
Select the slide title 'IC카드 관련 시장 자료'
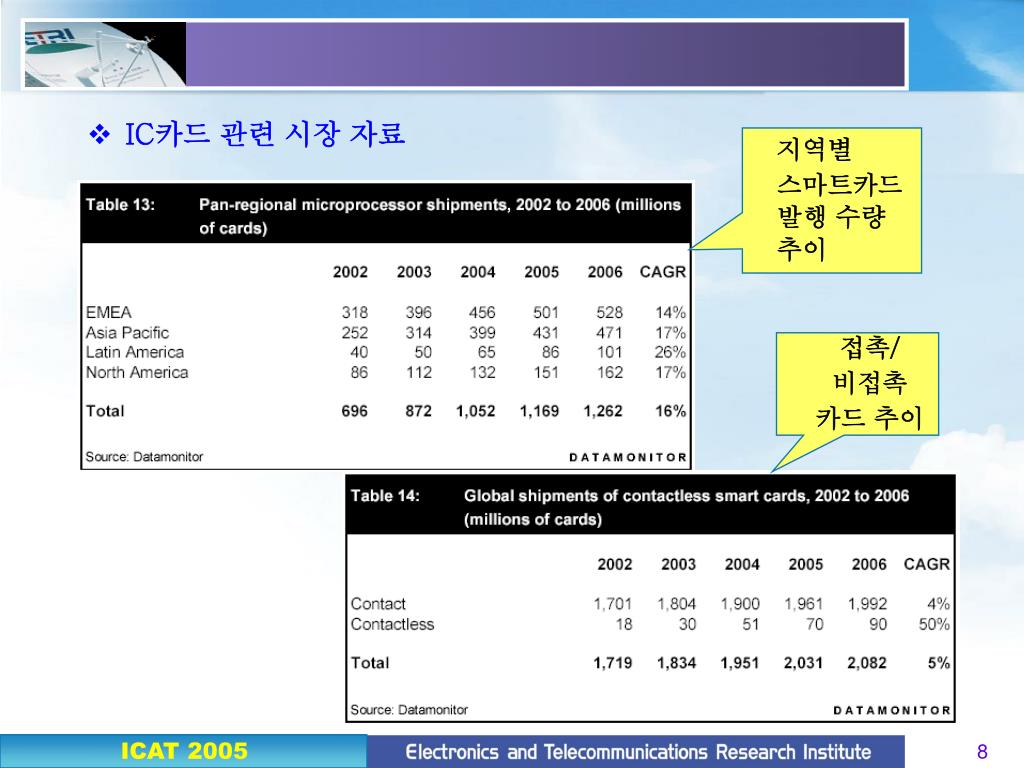(264, 134)
